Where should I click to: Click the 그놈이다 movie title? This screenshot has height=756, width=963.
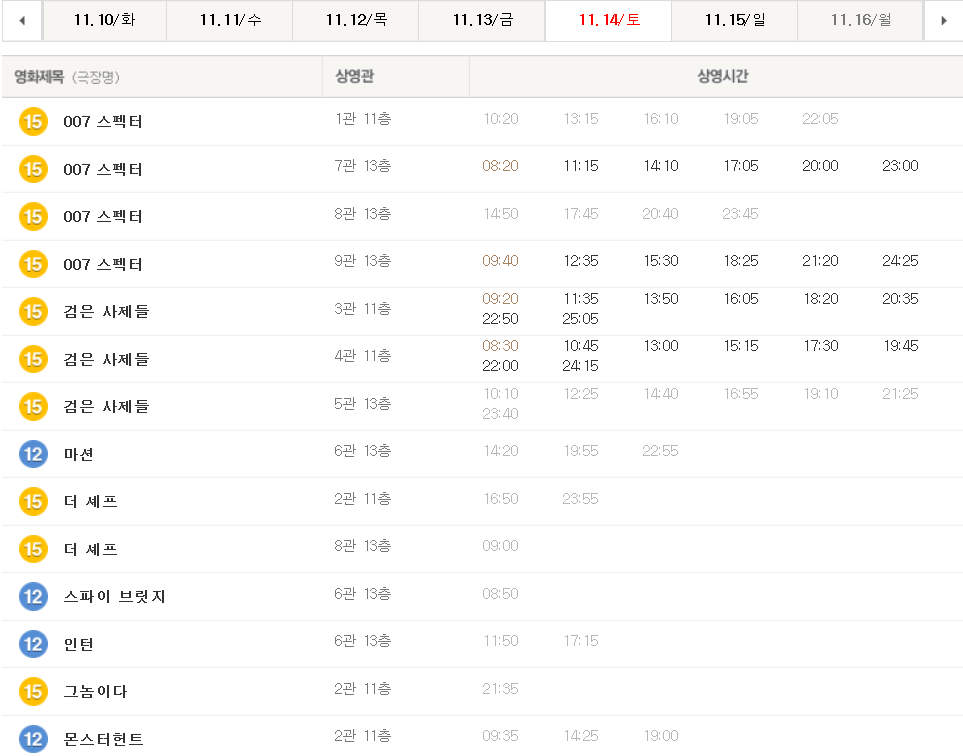tap(95, 692)
